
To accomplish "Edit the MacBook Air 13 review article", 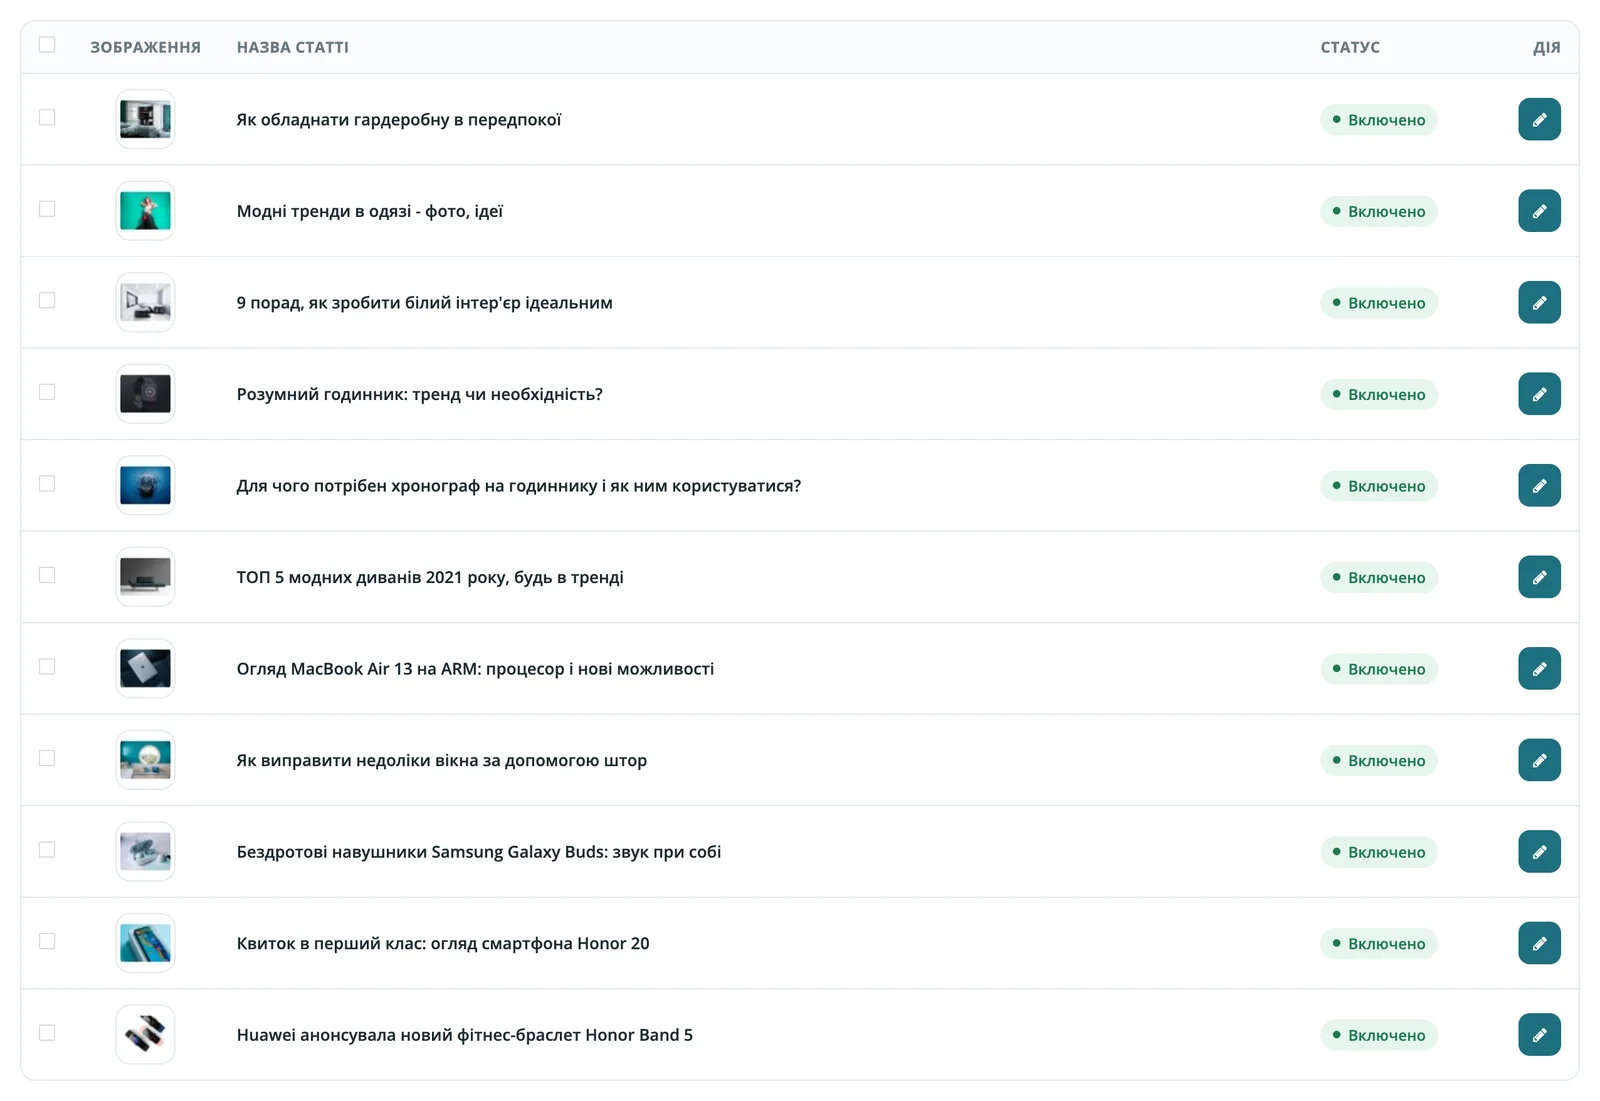I will click(x=1539, y=669).
